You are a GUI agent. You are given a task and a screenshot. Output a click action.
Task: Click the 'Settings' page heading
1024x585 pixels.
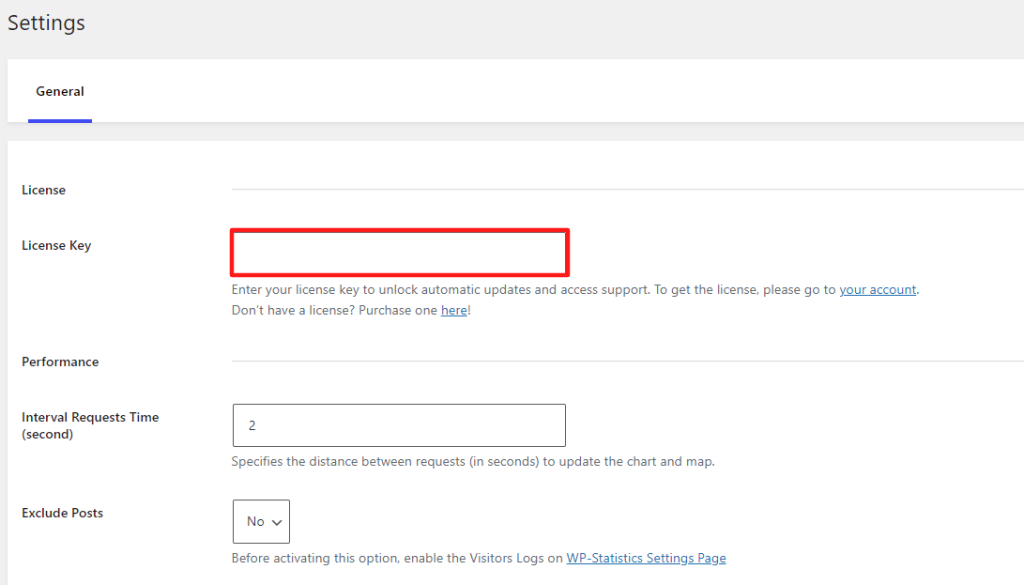point(46,23)
